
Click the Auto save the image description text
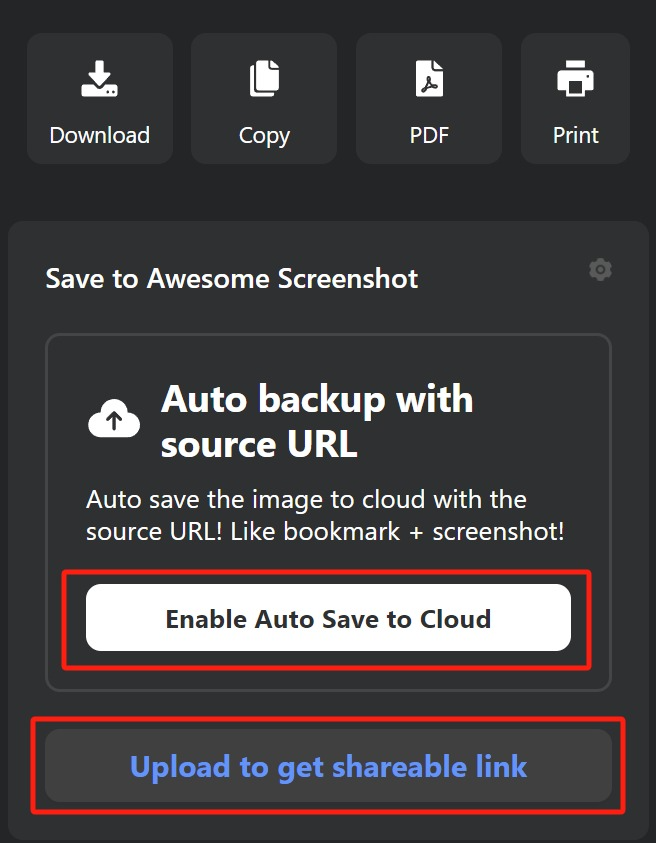click(x=325, y=515)
